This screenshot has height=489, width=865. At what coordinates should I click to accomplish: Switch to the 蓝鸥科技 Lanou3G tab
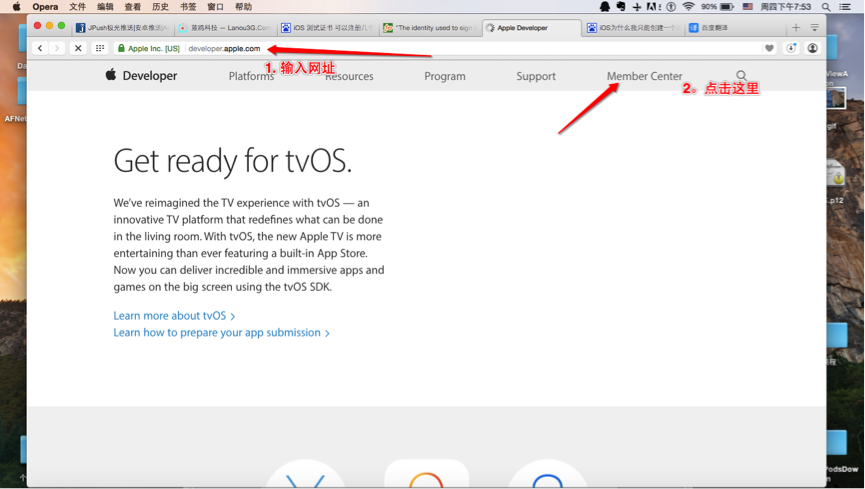point(226,28)
